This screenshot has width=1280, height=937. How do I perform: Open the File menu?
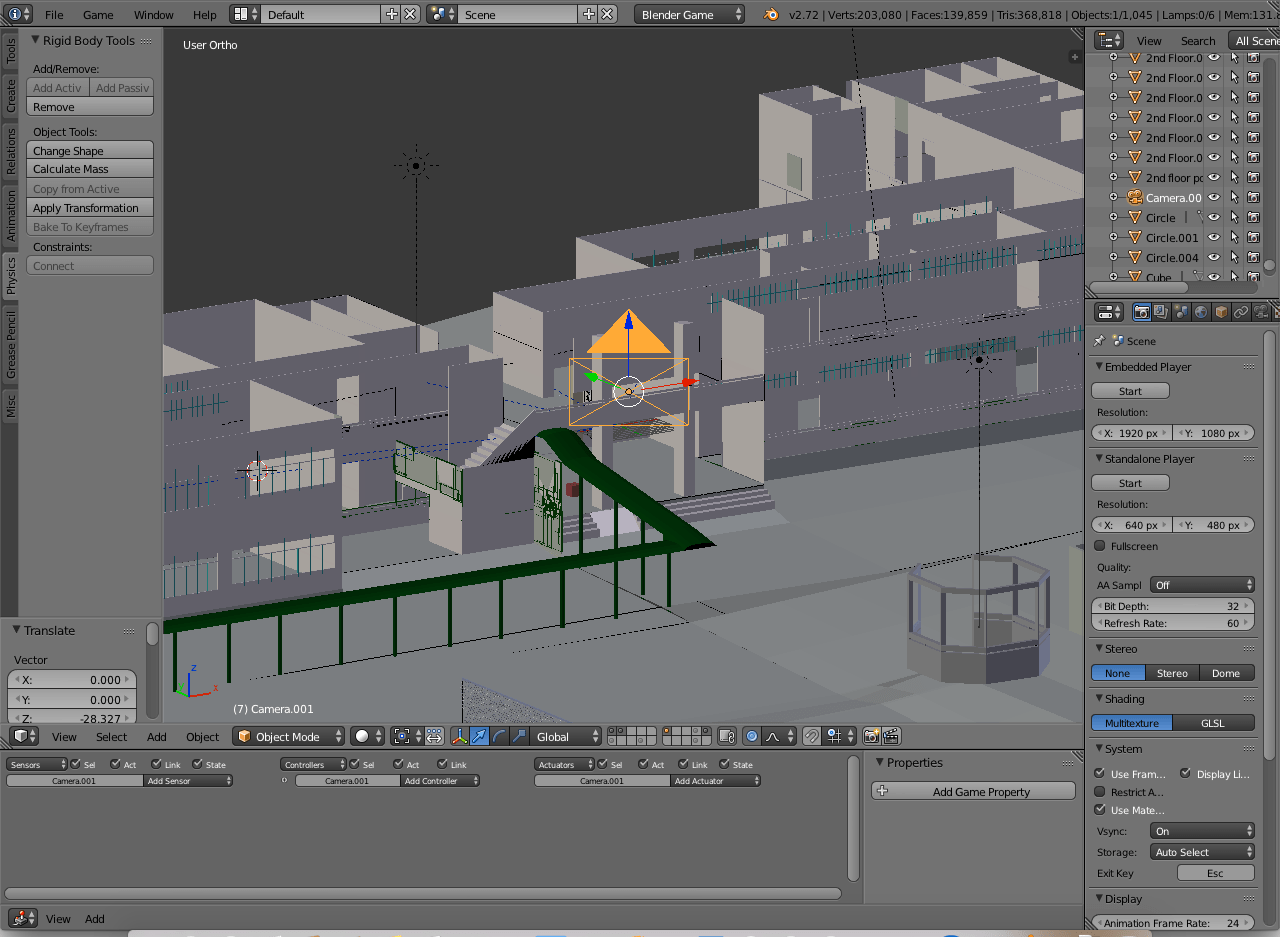click(54, 15)
